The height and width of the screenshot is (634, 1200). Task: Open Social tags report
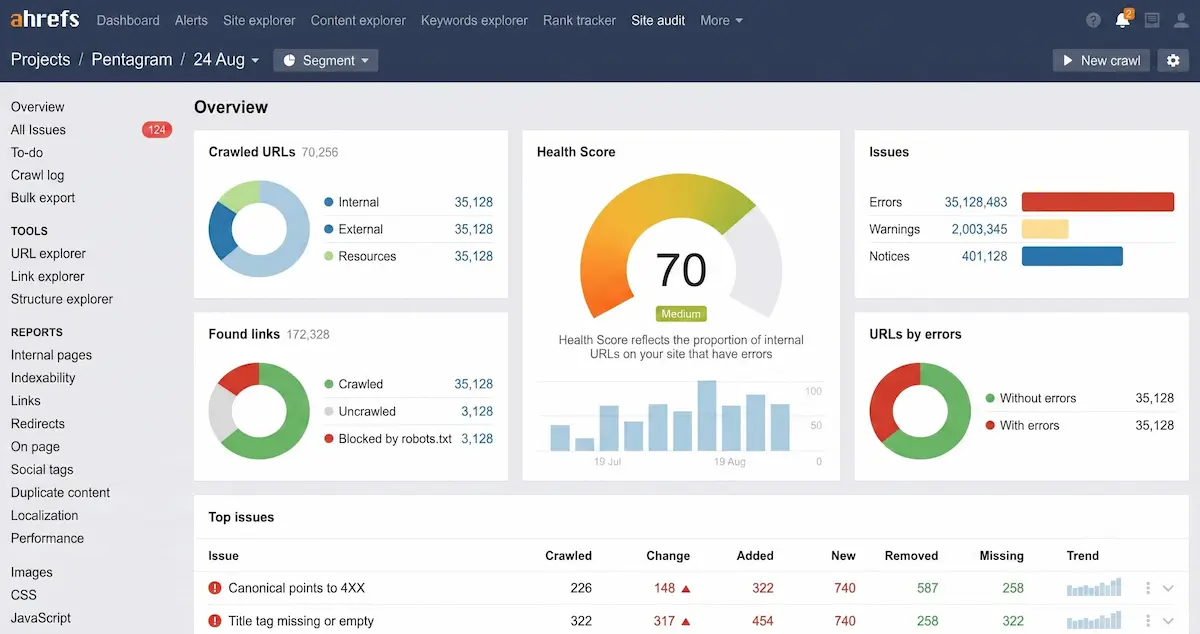point(42,470)
